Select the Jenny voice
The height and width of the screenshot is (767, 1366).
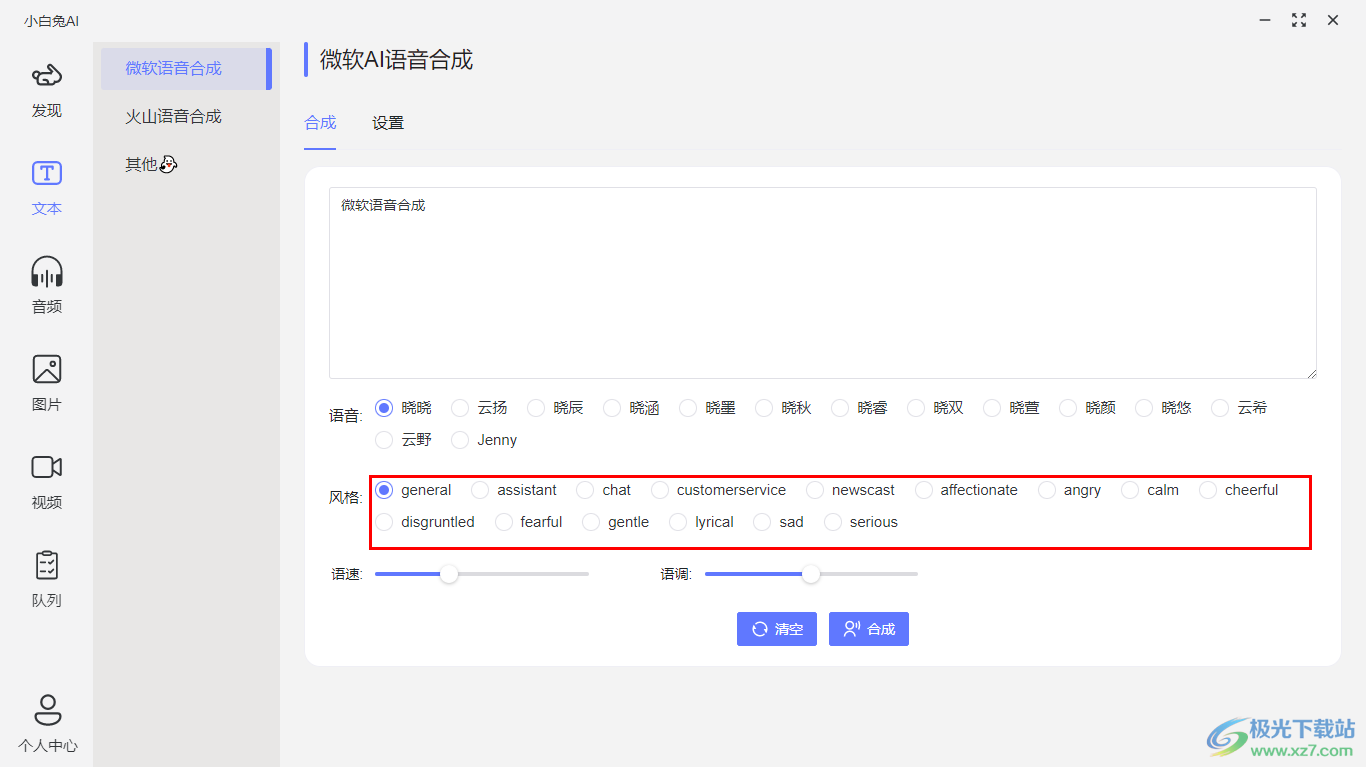pyautogui.click(x=485, y=440)
